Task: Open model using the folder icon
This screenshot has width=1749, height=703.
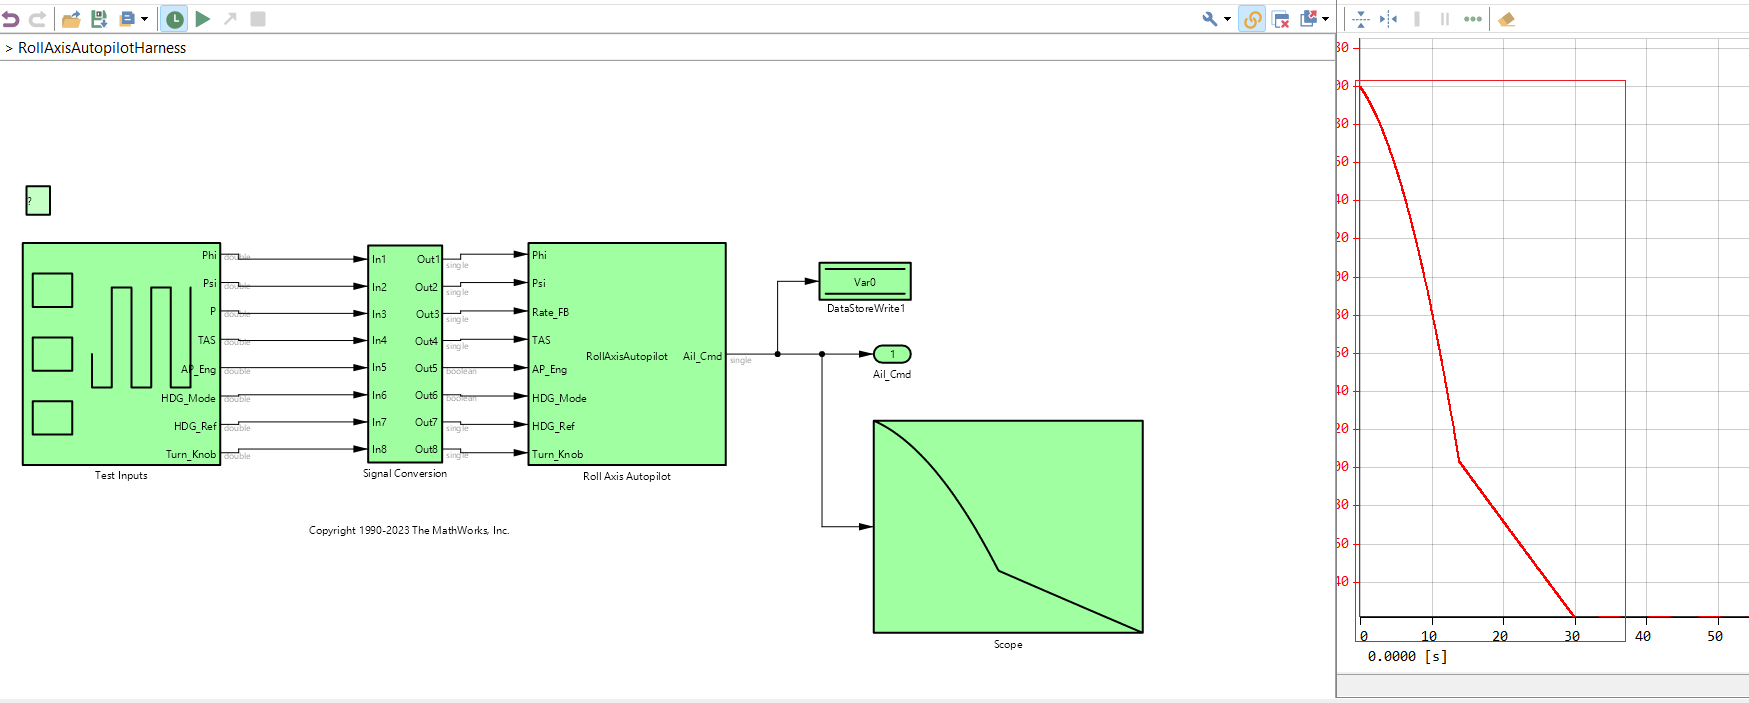Action: (71, 19)
